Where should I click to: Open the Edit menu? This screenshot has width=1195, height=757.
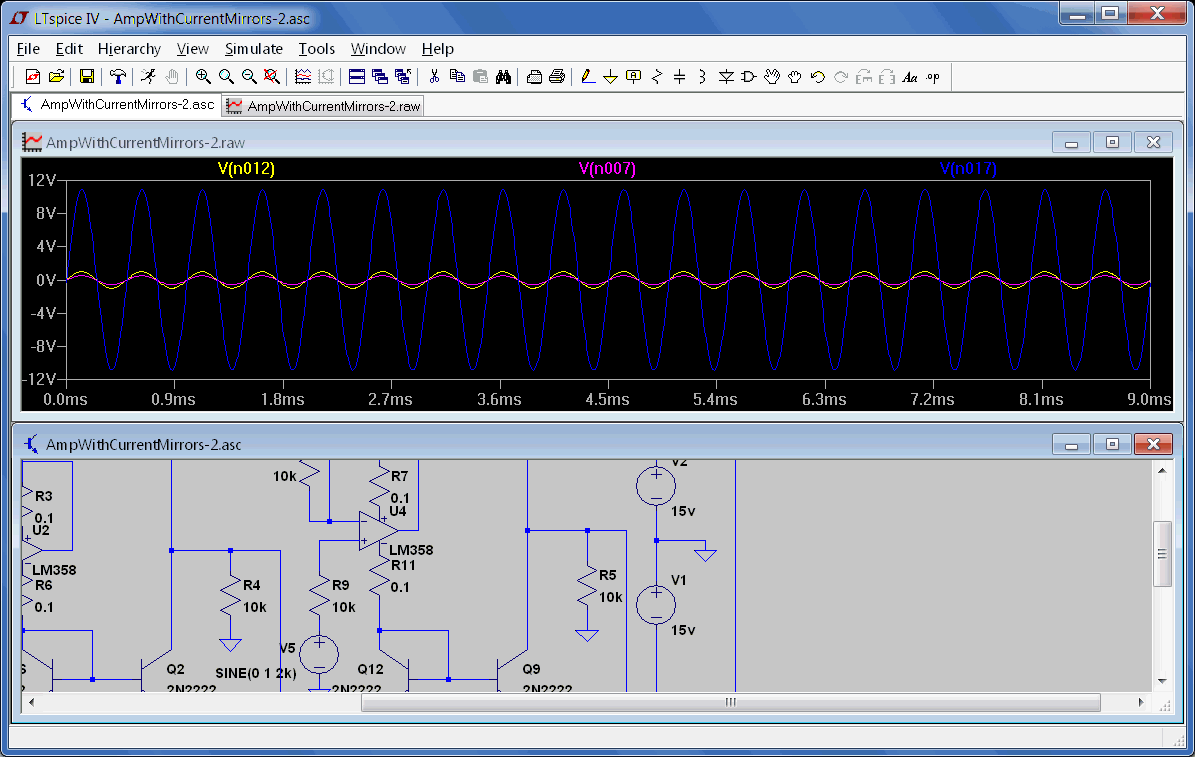(69, 49)
